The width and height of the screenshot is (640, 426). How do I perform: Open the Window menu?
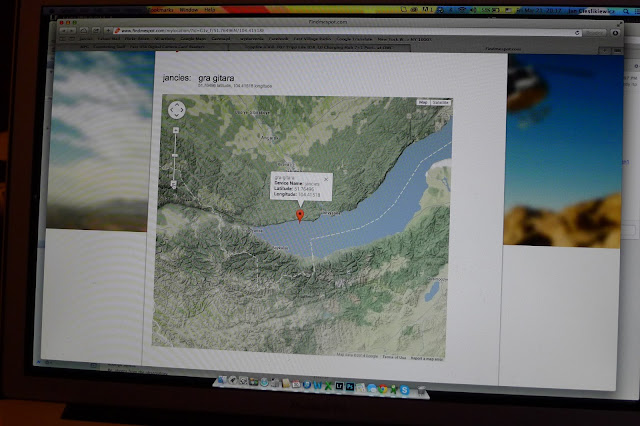189,9
